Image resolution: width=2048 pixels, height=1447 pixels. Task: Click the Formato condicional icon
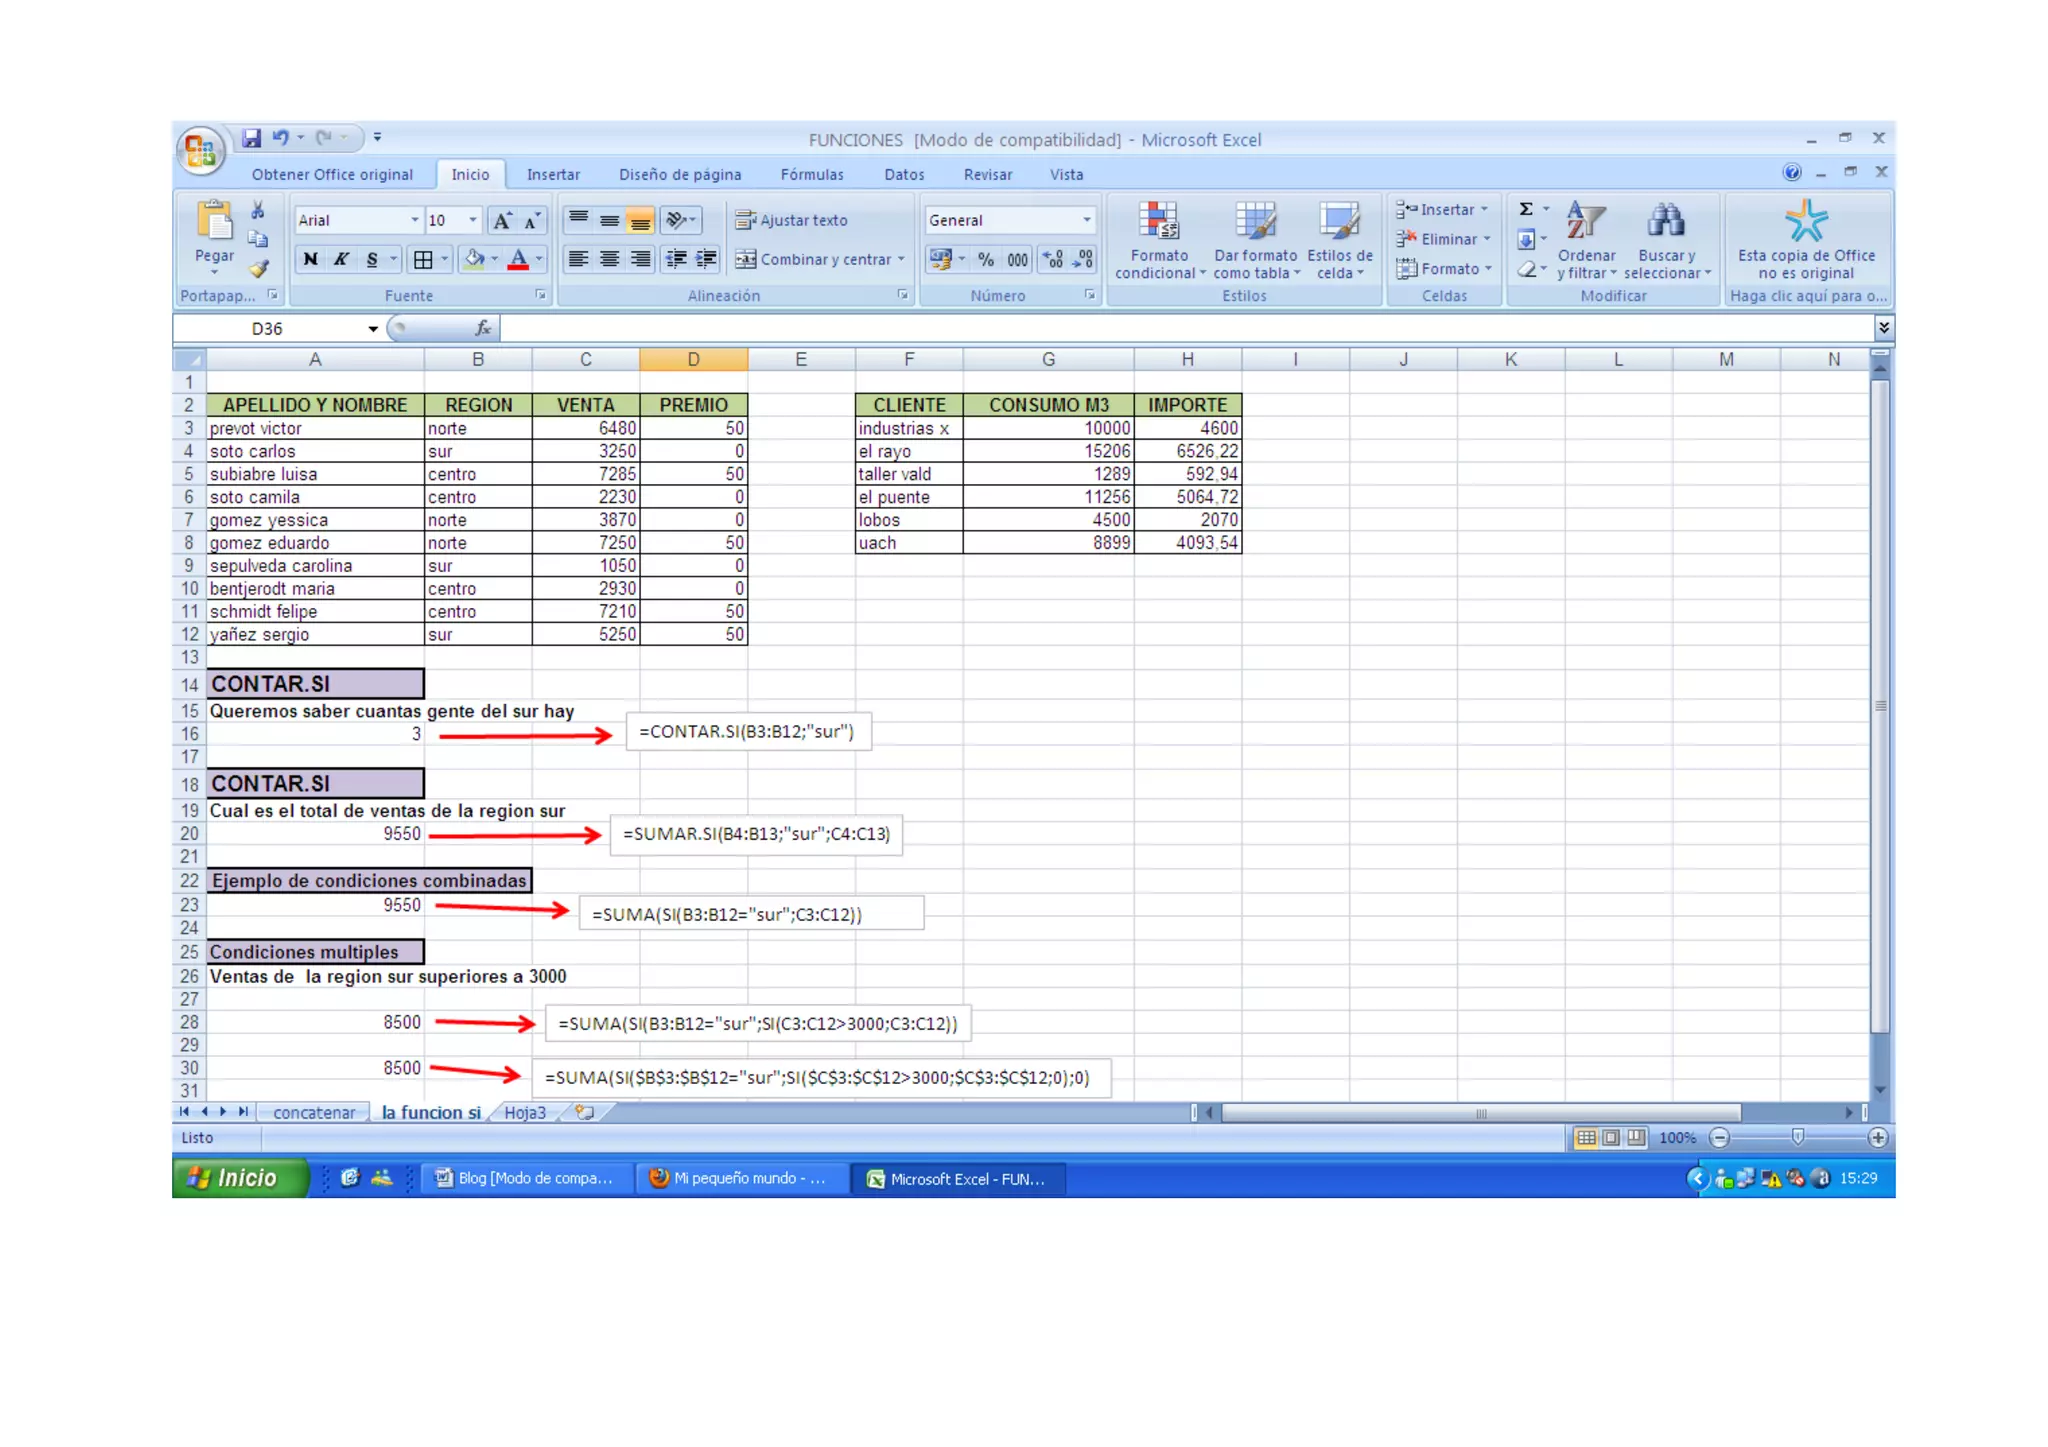pyautogui.click(x=1158, y=224)
